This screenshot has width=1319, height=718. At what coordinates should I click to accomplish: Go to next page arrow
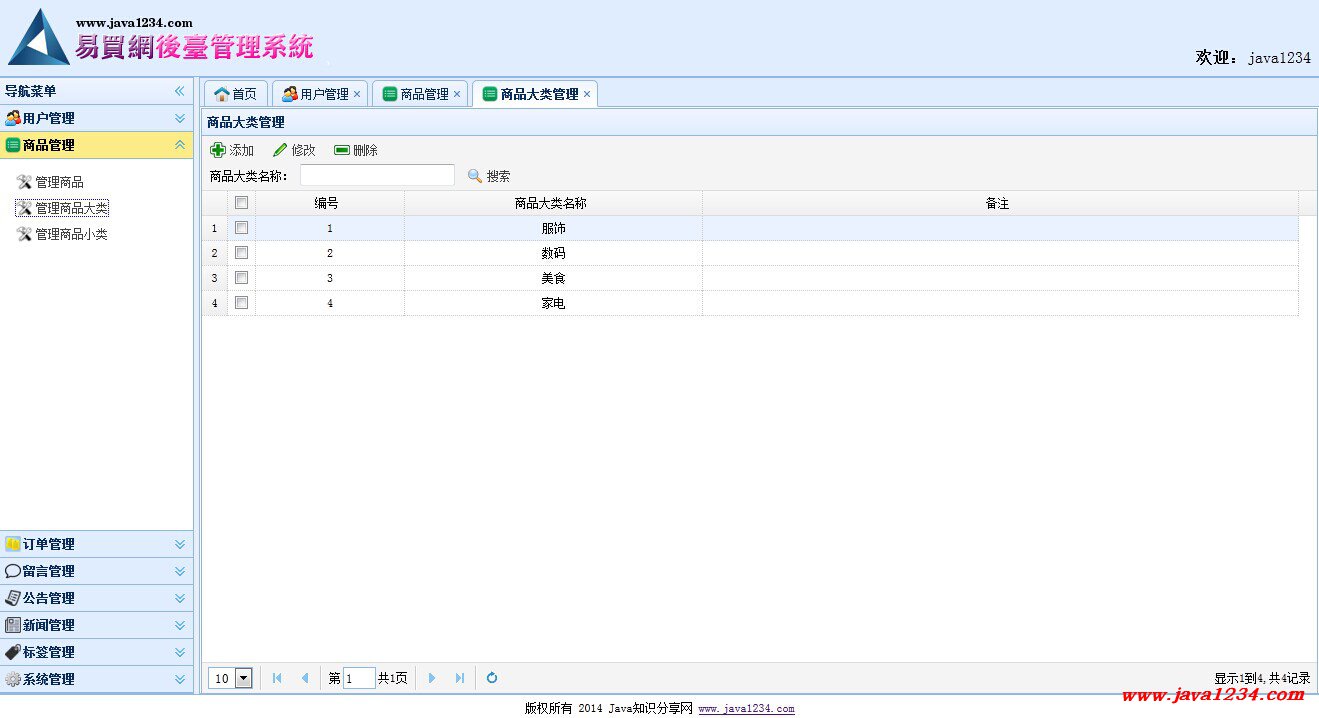pos(432,678)
